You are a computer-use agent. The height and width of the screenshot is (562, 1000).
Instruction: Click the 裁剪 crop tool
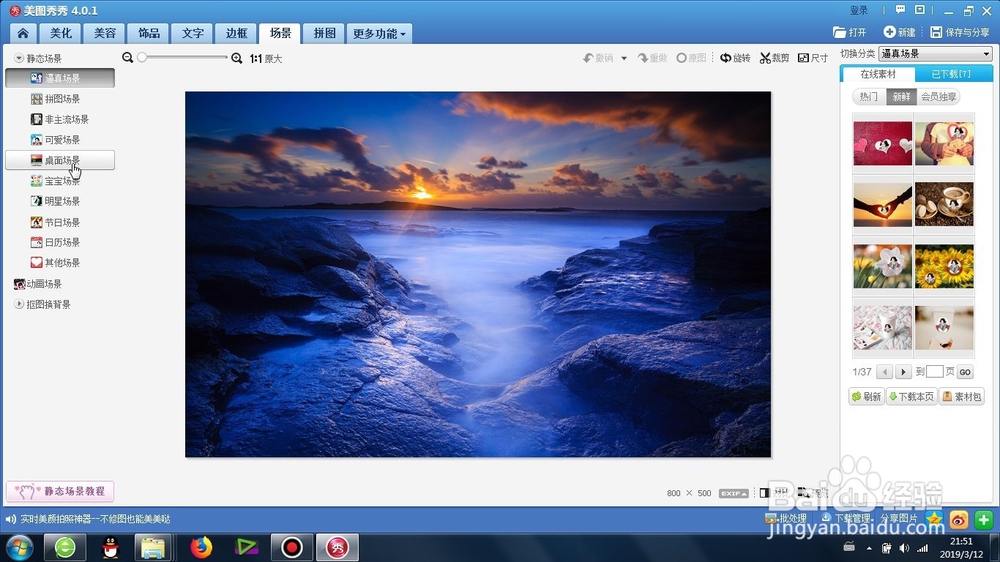(774, 58)
